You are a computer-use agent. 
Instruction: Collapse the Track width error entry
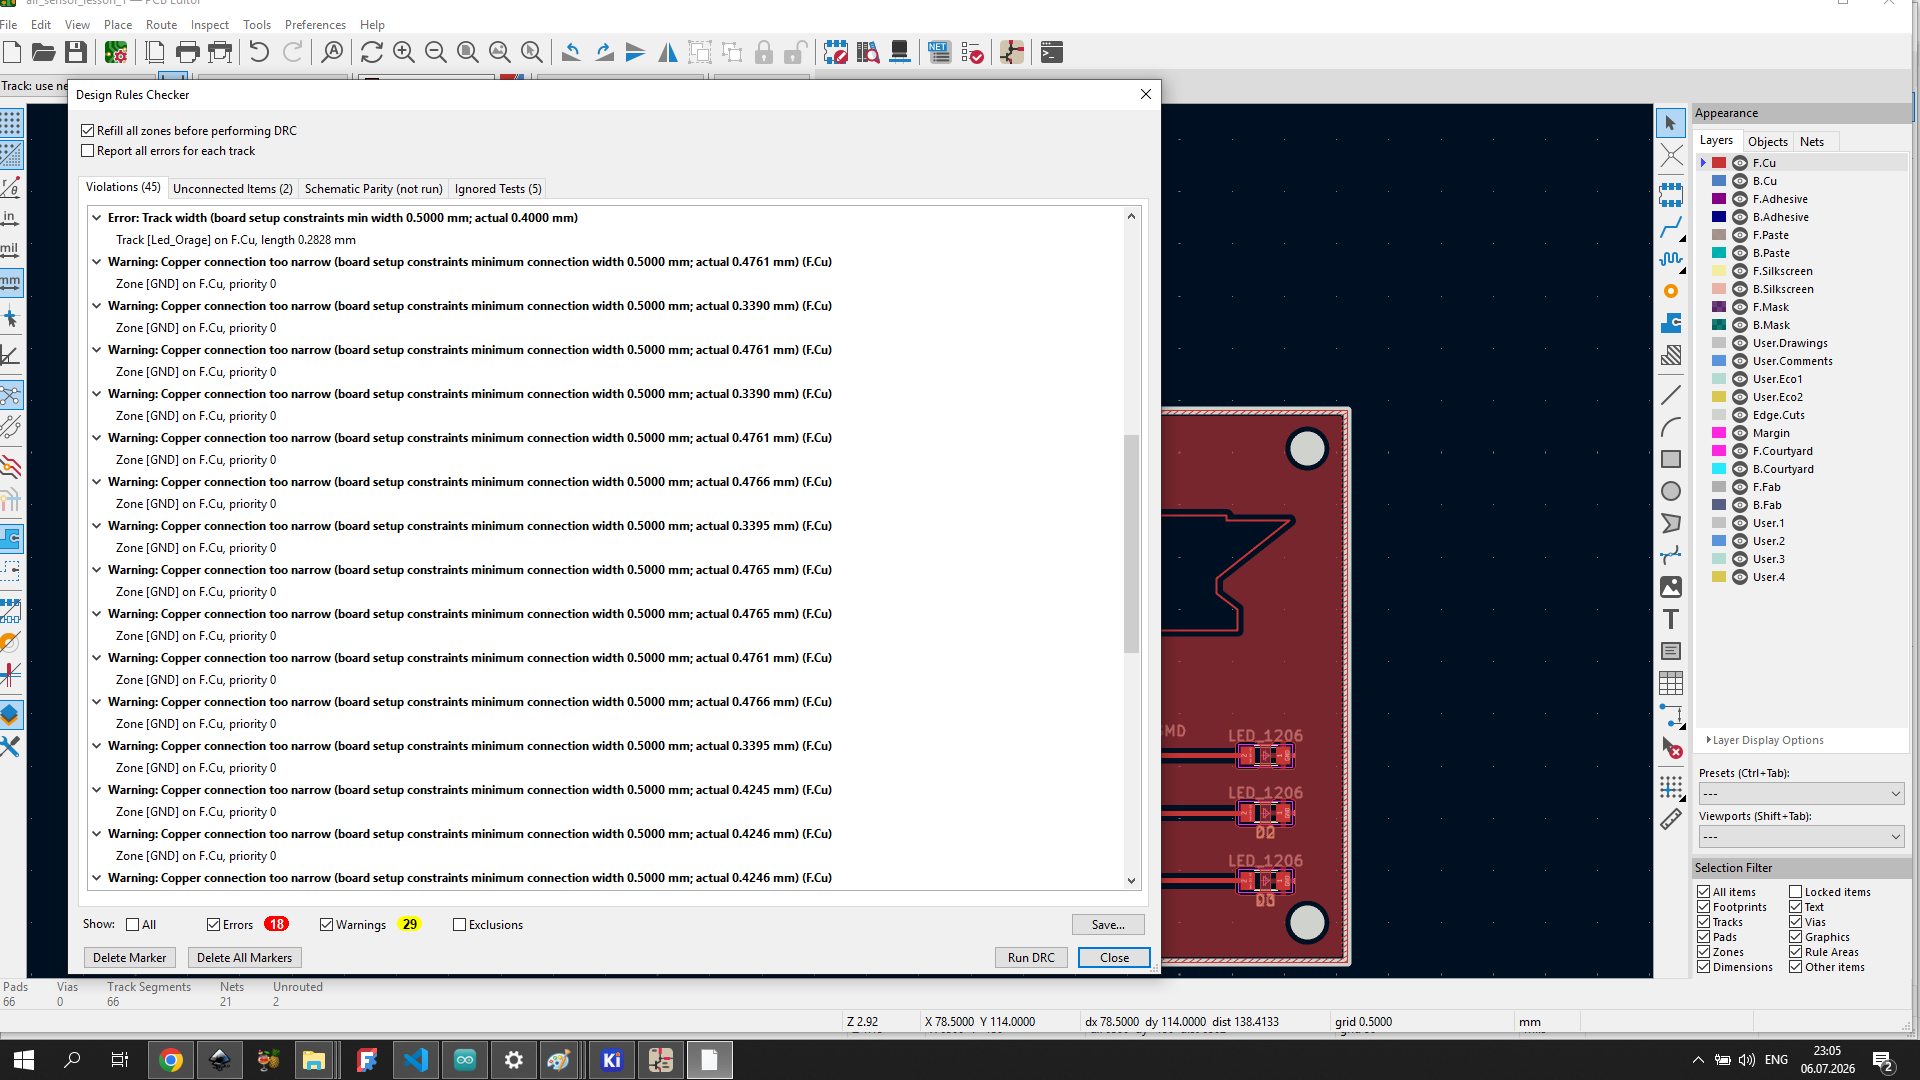(x=97, y=217)
